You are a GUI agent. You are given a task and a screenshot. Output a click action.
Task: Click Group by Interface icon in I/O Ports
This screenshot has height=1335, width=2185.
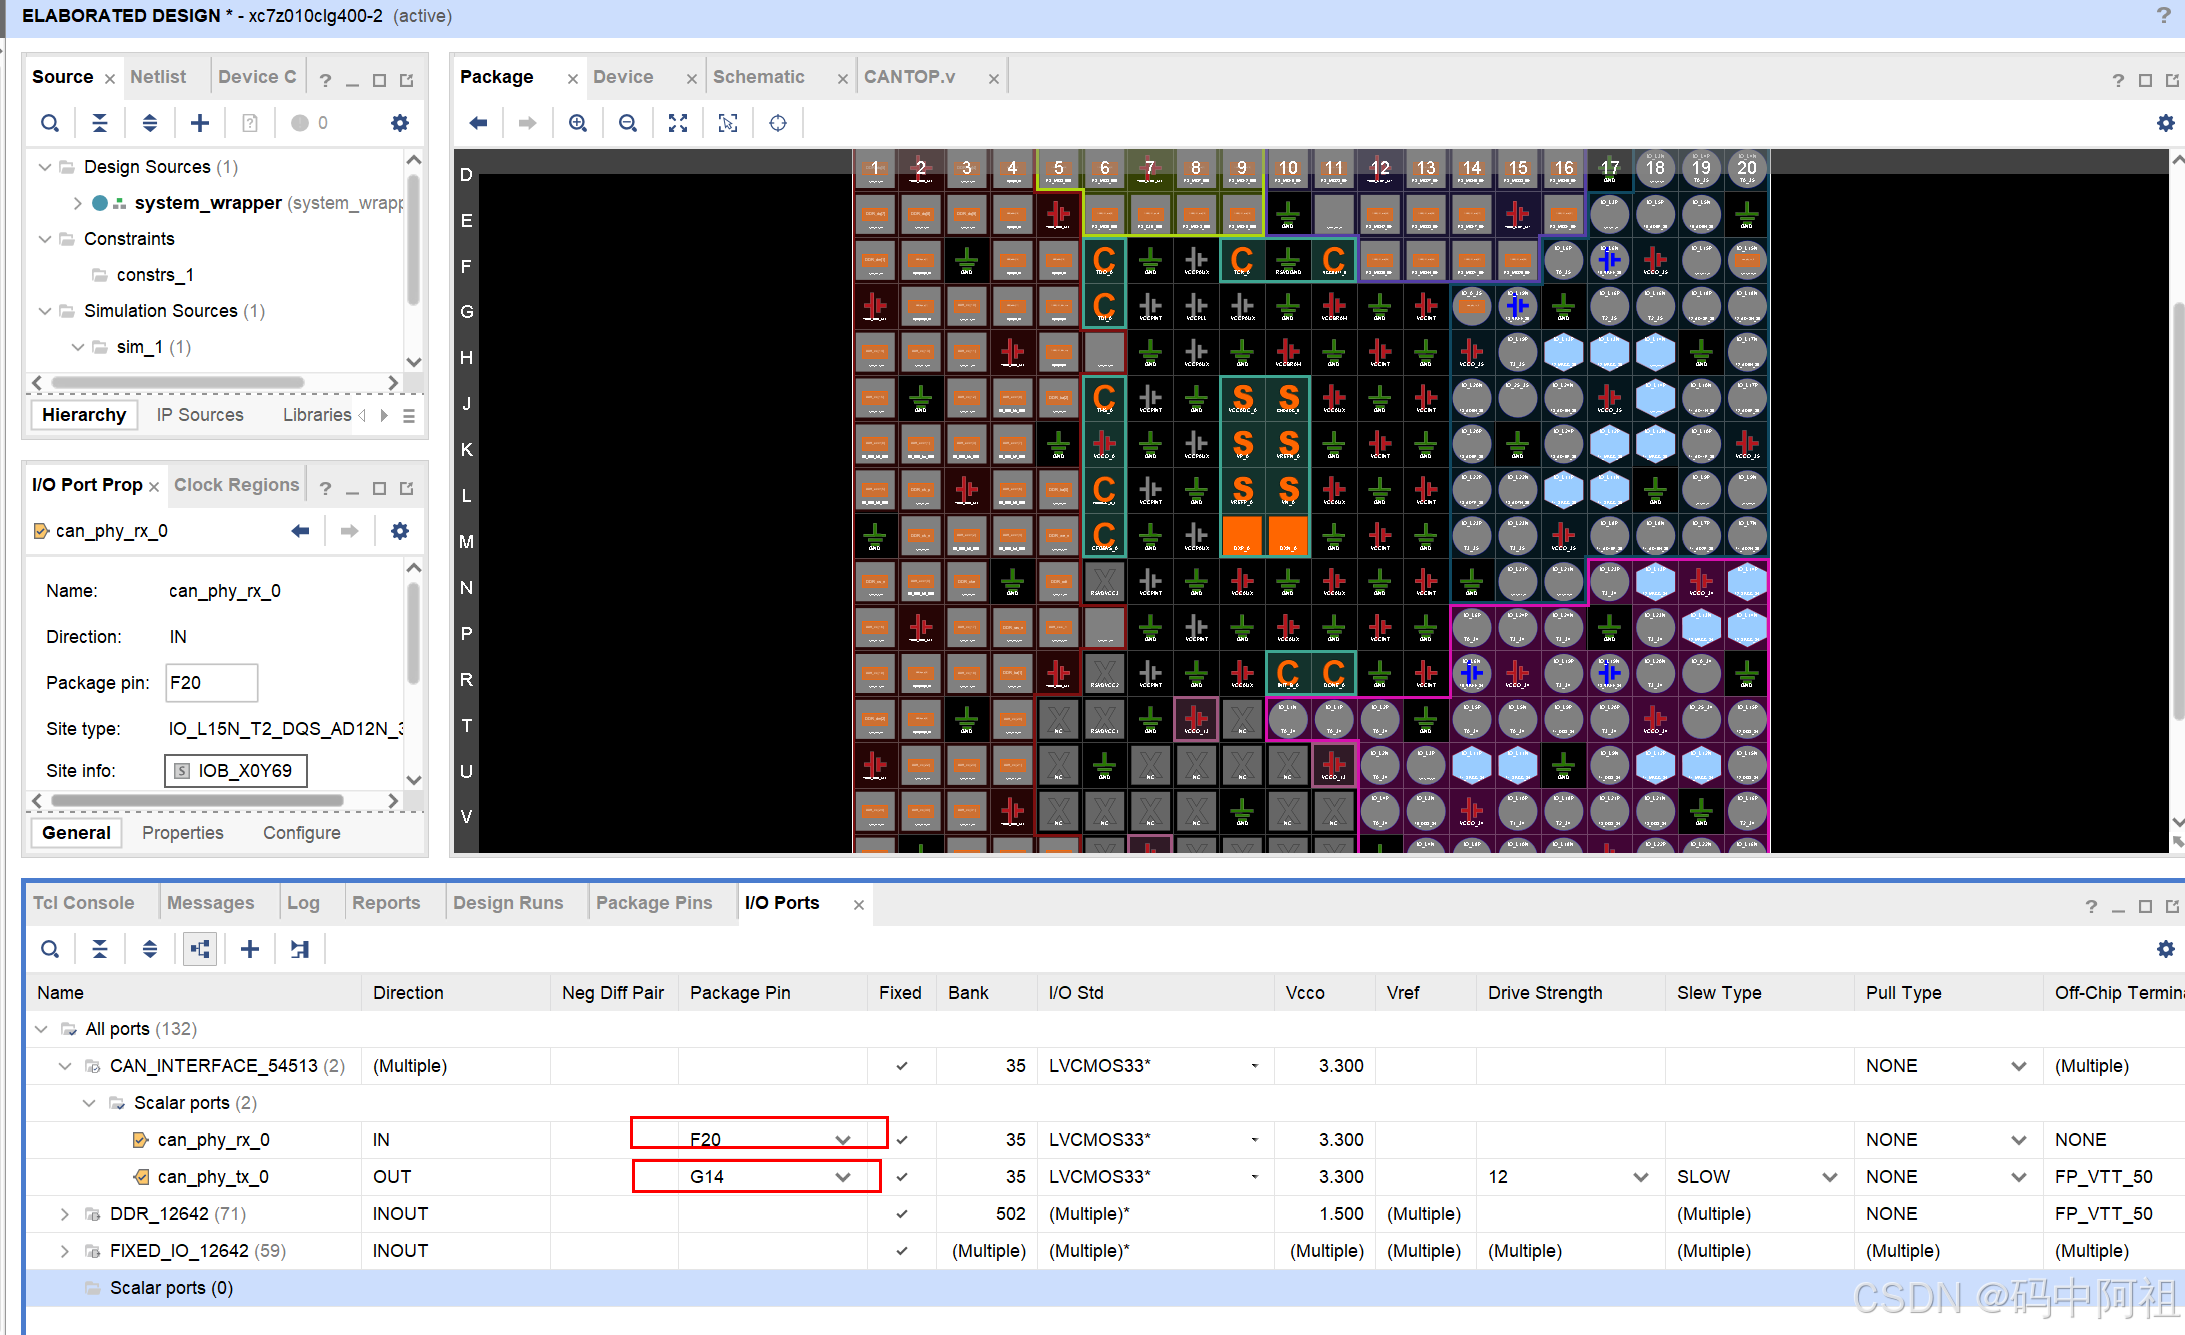tap(200, 949)
